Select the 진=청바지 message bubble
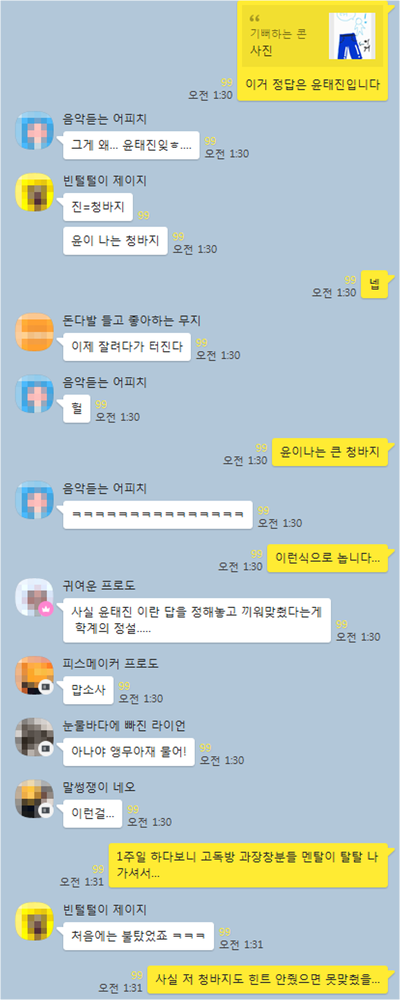400x1000 pixels. (98, 207)
